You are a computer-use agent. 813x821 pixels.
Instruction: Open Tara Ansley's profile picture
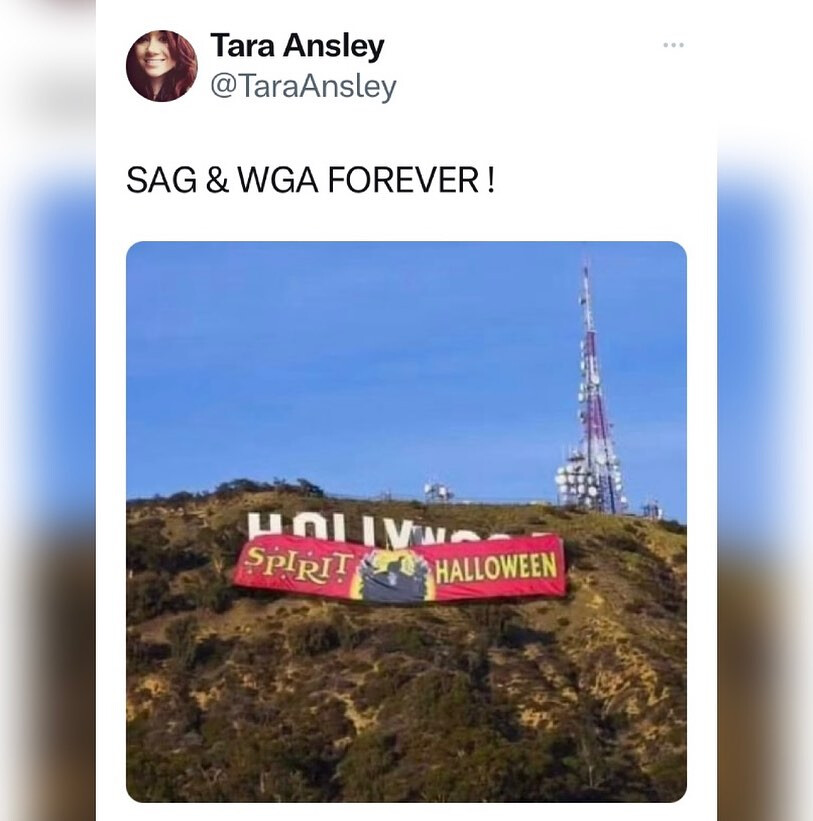point(162,66)
